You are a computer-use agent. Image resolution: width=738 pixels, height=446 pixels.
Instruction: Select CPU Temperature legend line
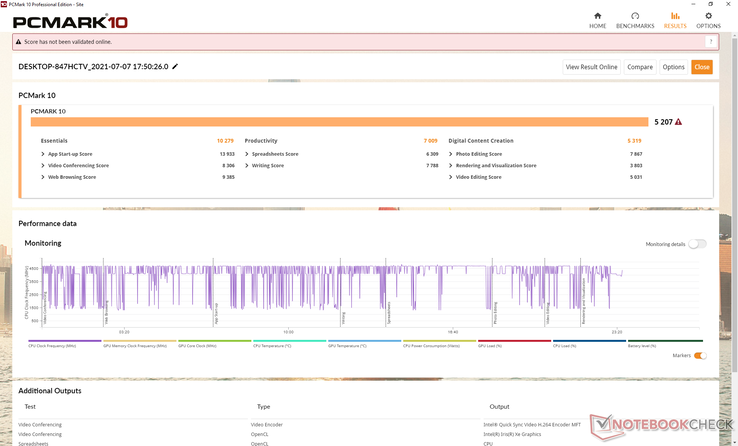tap(289, 341)
